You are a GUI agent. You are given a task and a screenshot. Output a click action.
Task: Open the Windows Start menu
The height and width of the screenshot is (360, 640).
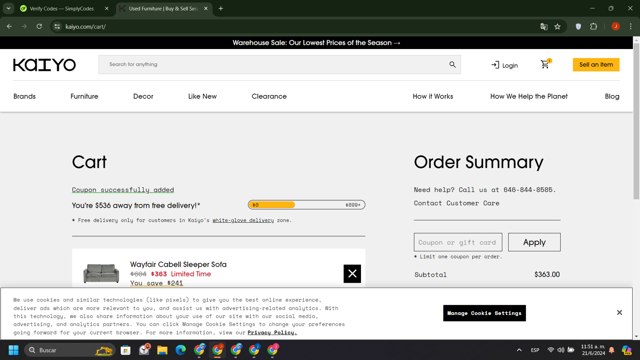[x=13, y=350]
